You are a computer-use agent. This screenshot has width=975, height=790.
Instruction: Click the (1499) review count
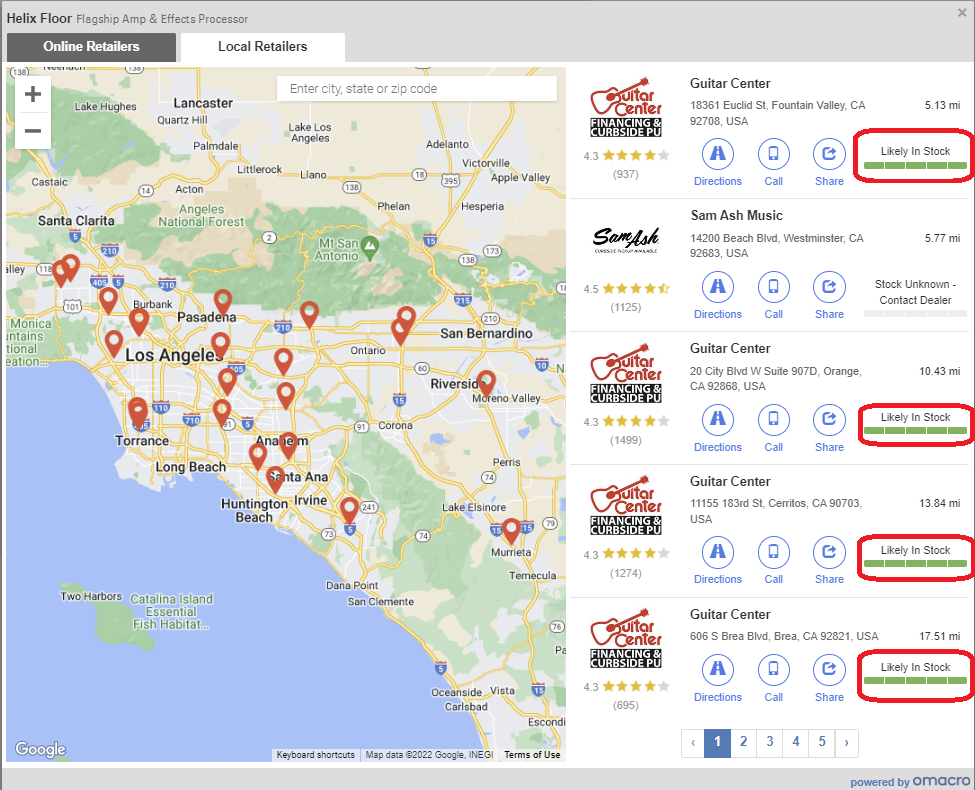(x=626, y=440)
